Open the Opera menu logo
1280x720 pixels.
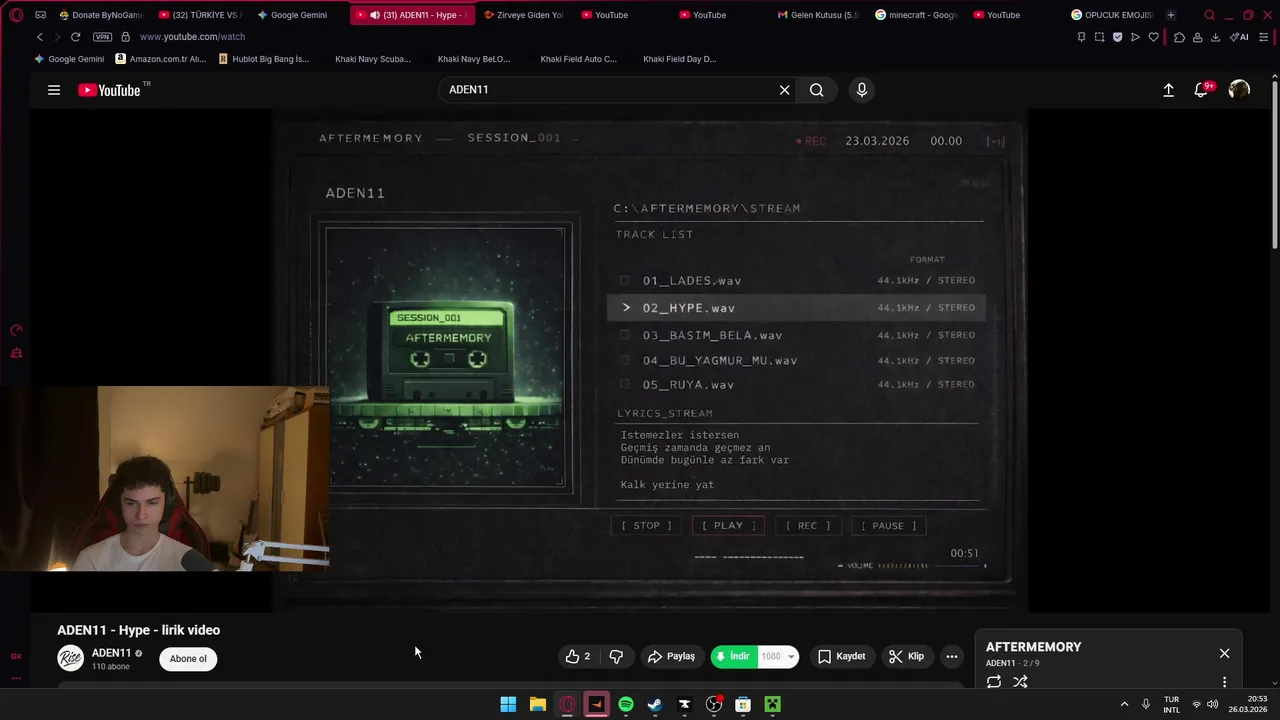[x=16, y=15]
